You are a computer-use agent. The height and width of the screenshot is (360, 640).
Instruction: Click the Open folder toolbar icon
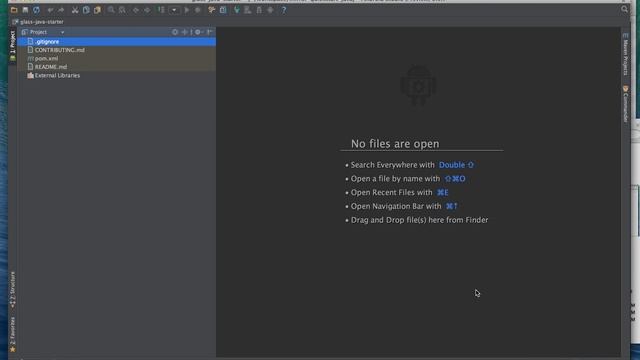coord(14,10)
